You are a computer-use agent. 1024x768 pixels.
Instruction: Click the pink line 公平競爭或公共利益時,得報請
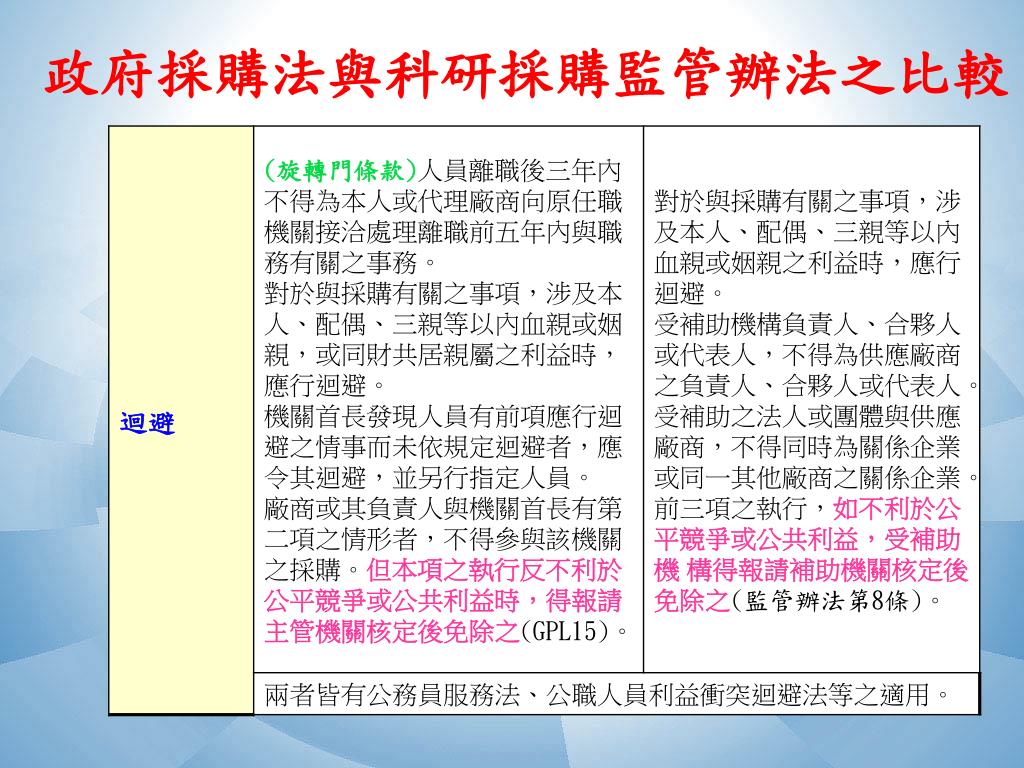click(x=443, y=601)
